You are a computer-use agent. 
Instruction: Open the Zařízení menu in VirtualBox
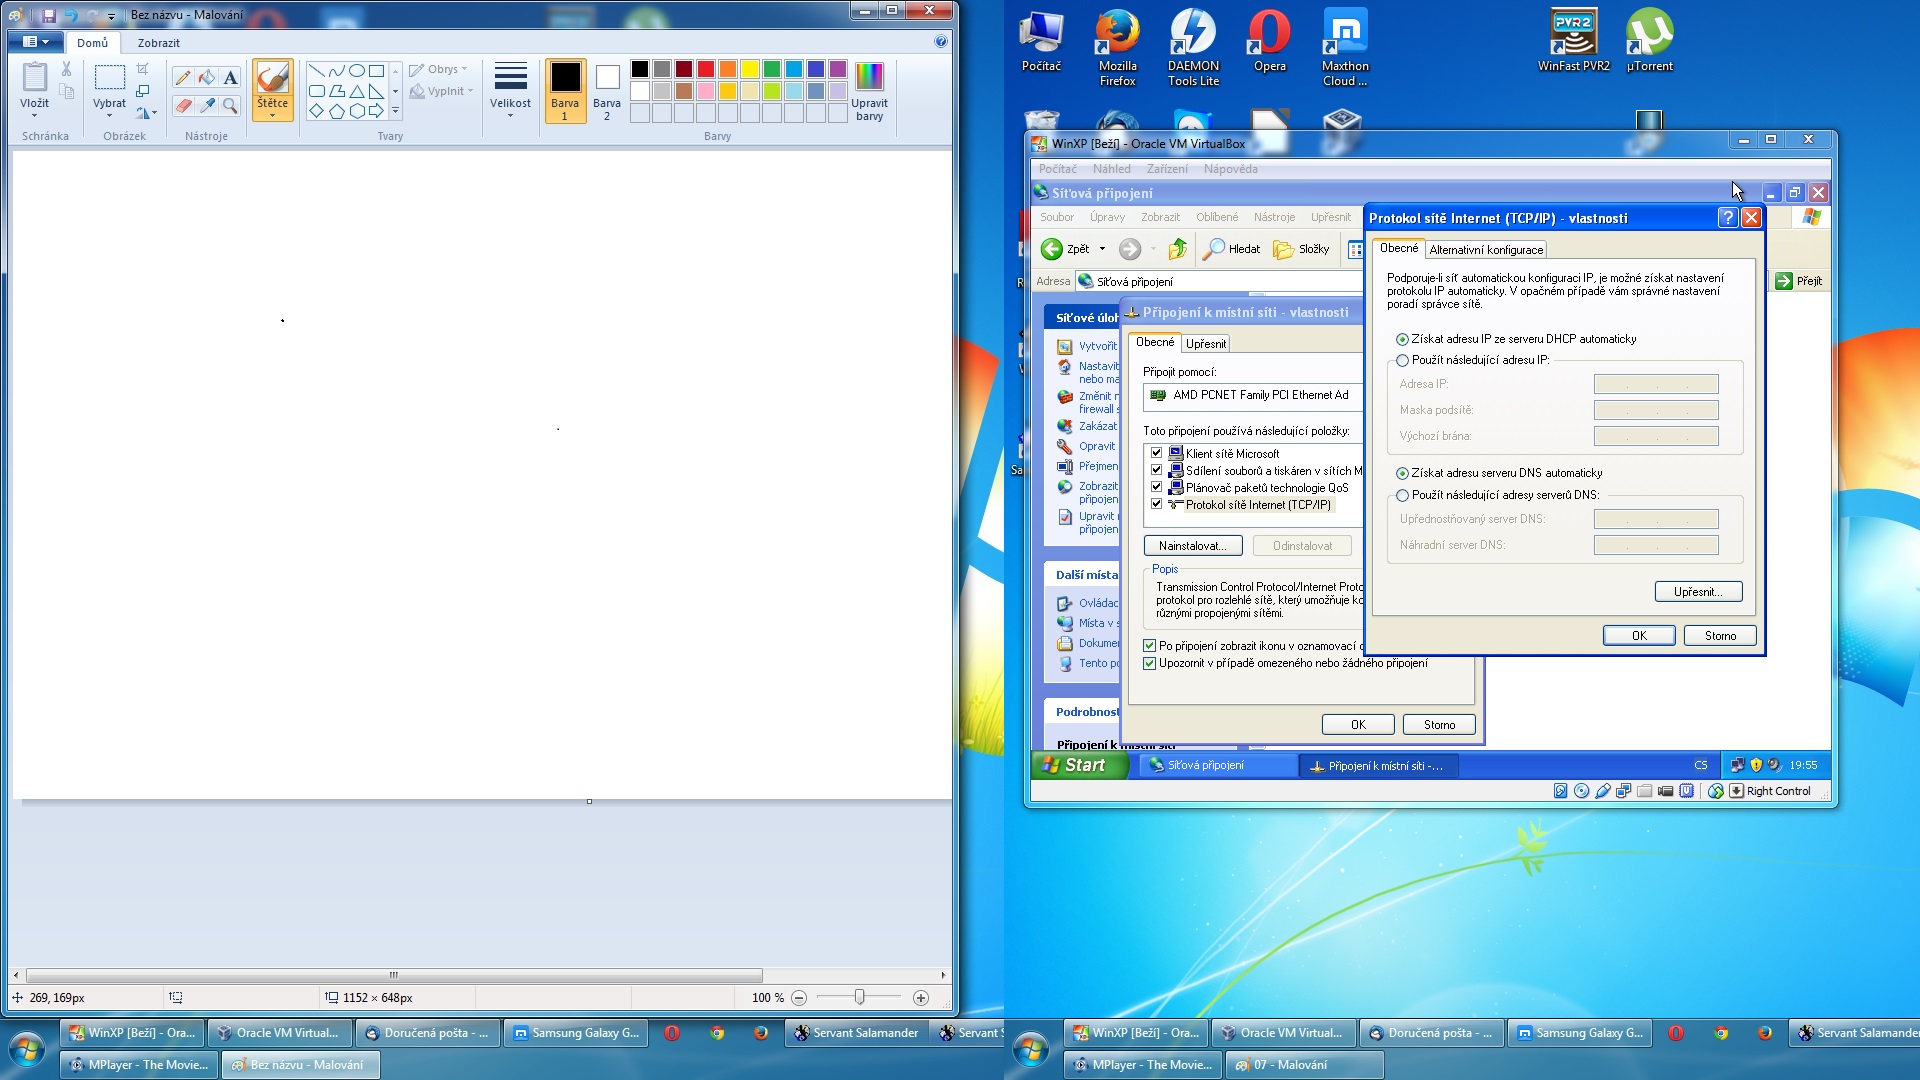(x=1167, y=169)
